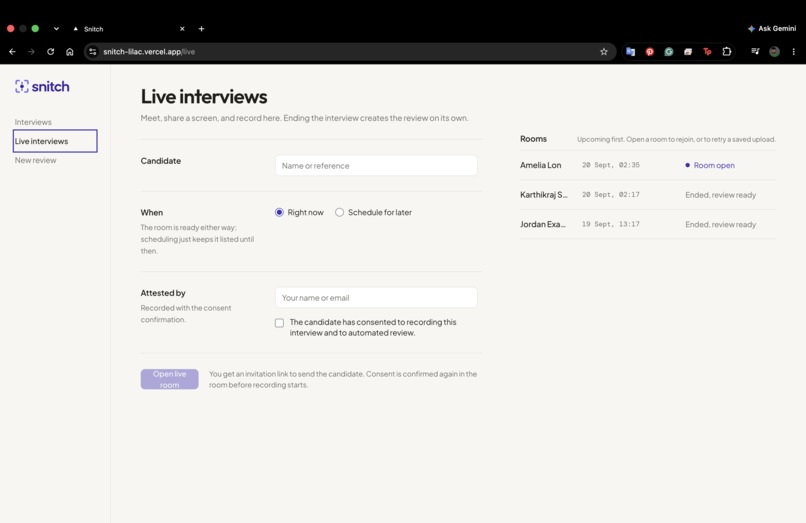Click the browser forward arrow
This screenshot has height=523, width=806.
coord(31,51)
